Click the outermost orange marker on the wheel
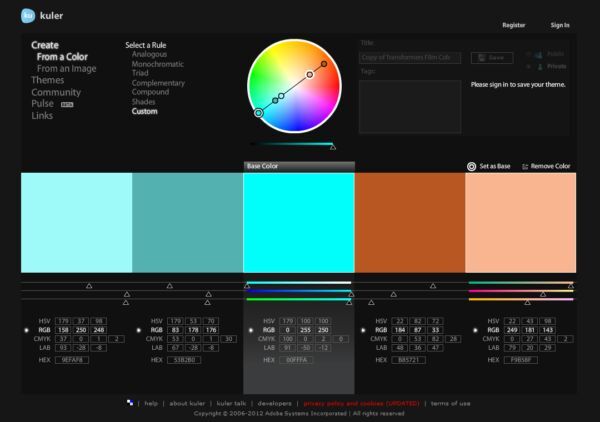The image size is (600, 422). pos(323,65)
